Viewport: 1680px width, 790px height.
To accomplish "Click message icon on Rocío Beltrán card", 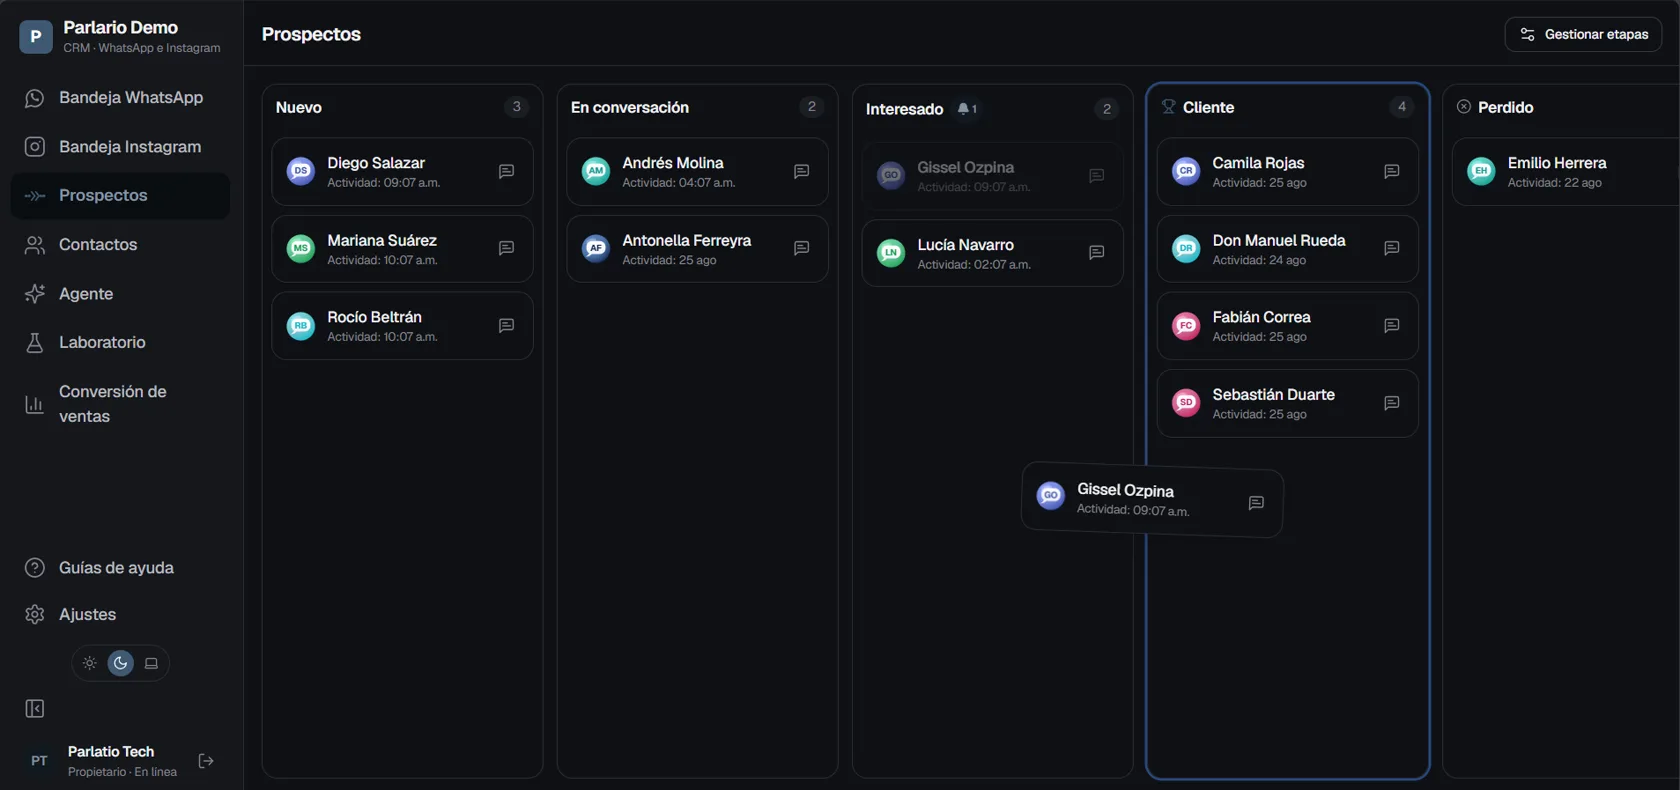I will coord(506,326).
